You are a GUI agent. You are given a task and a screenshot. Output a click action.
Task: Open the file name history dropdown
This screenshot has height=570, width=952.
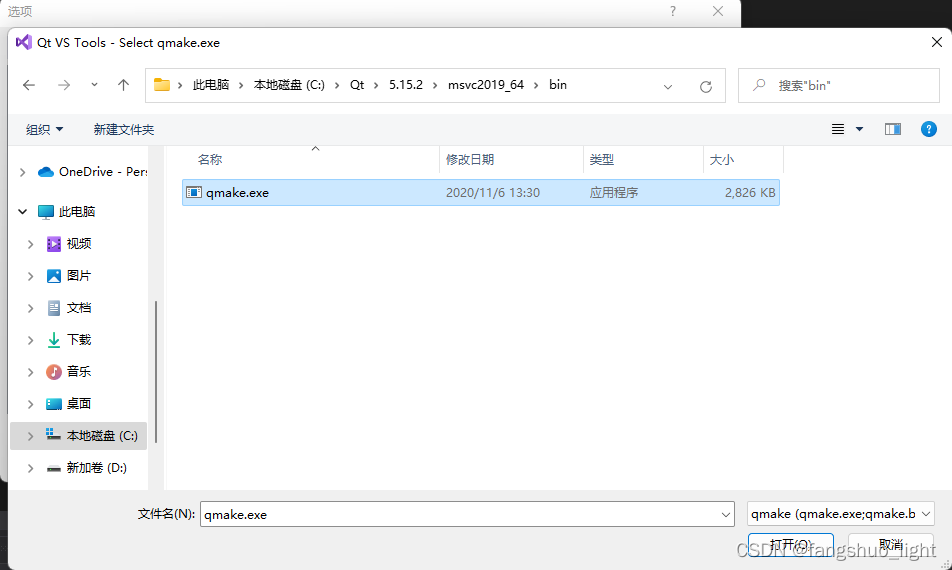[726, 515]
